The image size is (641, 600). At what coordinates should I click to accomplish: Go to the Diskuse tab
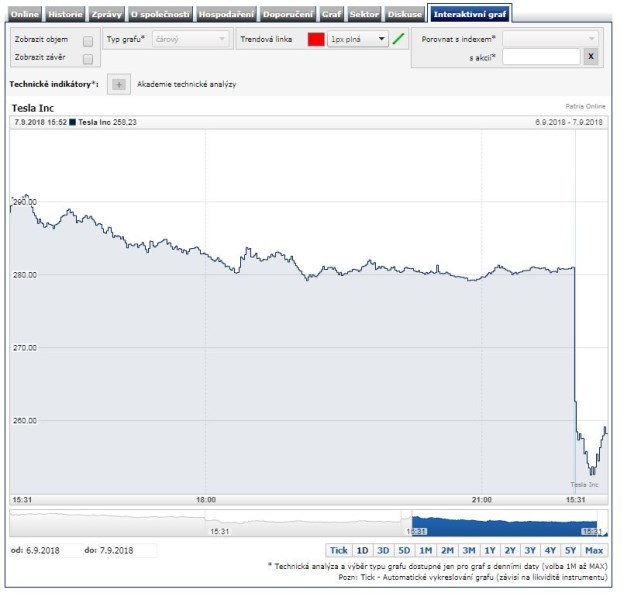(x=404, y=14)
